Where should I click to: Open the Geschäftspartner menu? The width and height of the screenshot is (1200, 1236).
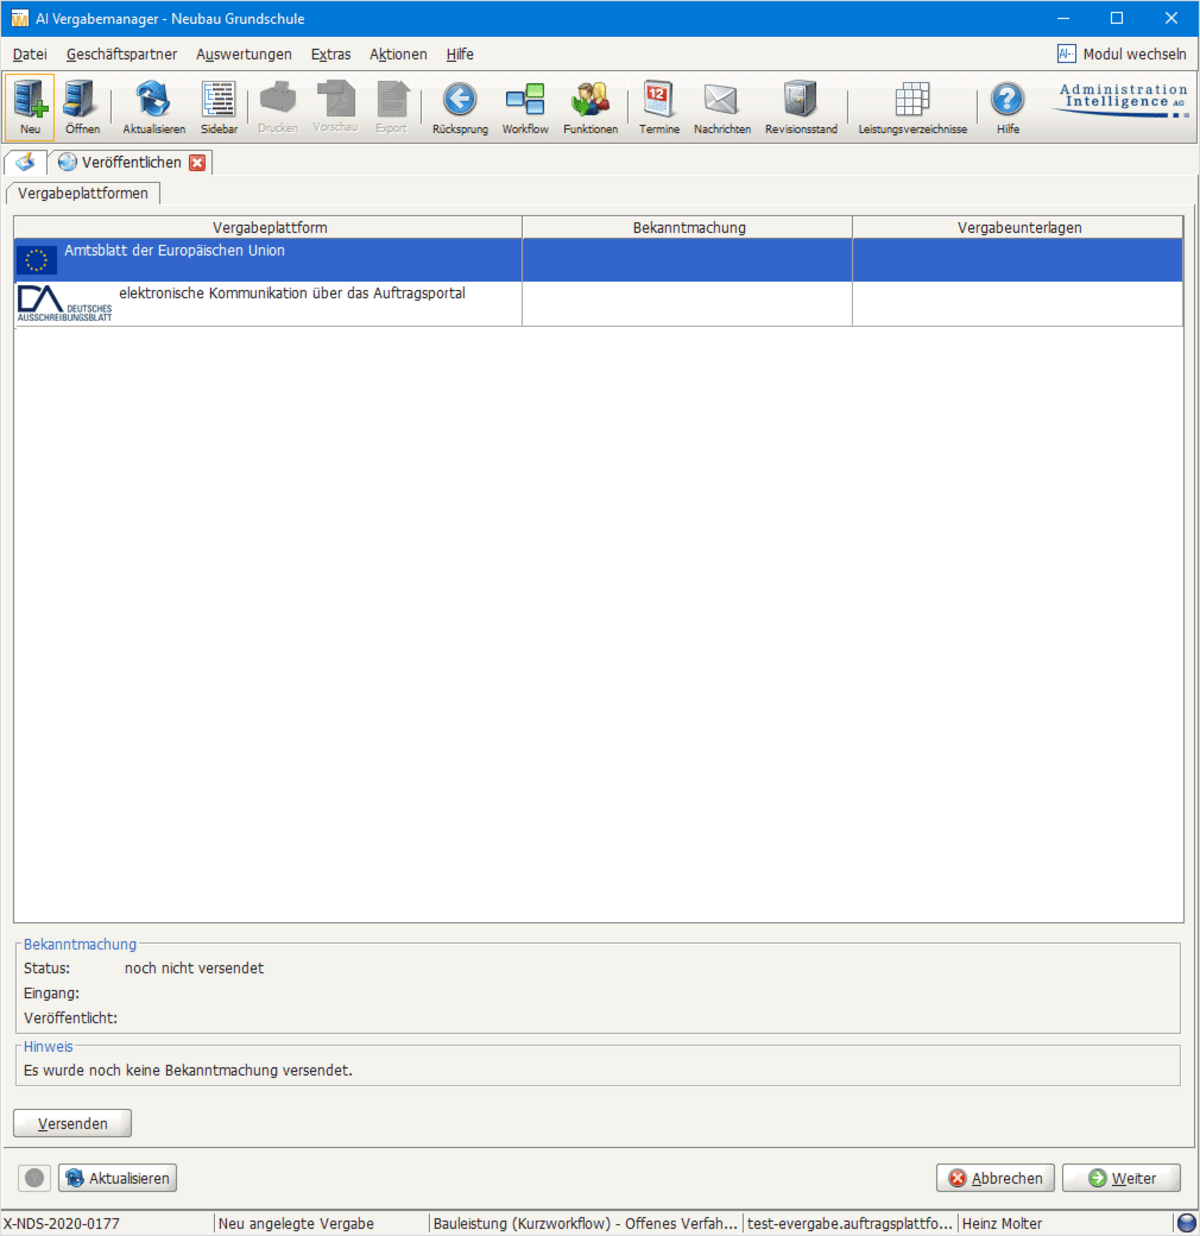click(121, 54)
